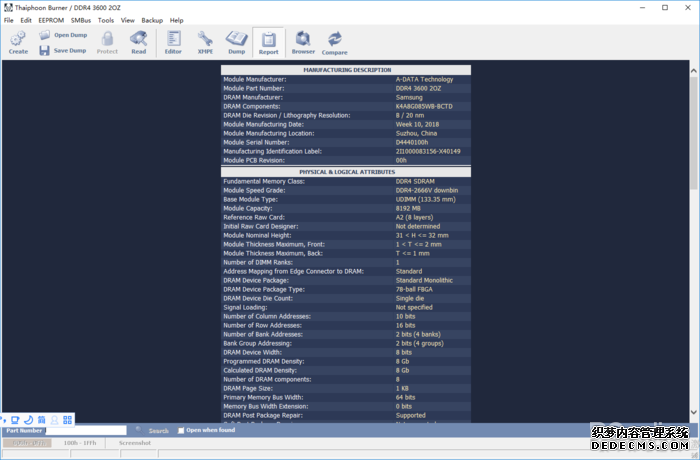Click the Compare arrows icon

pos(334,39)
